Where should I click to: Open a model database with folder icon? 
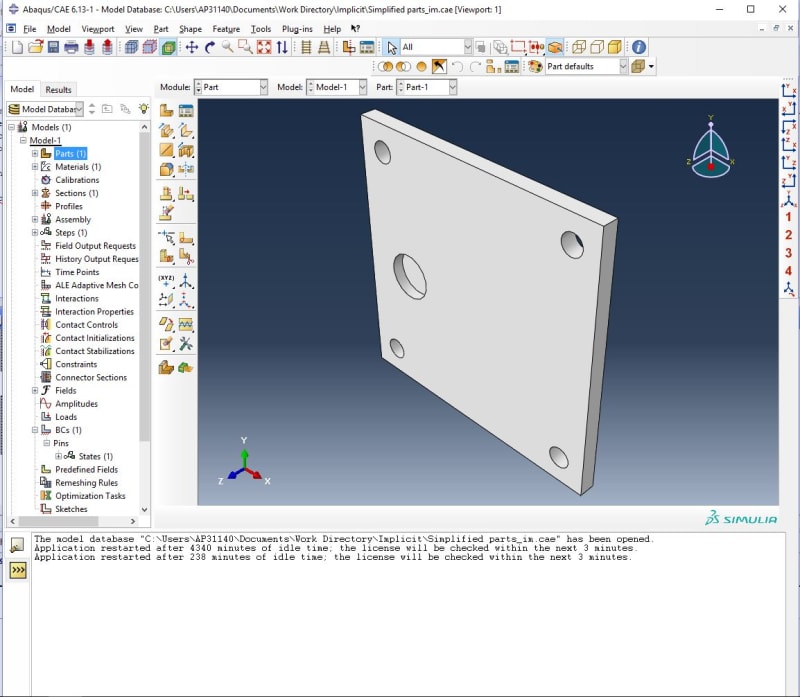(x=35, y=47)
